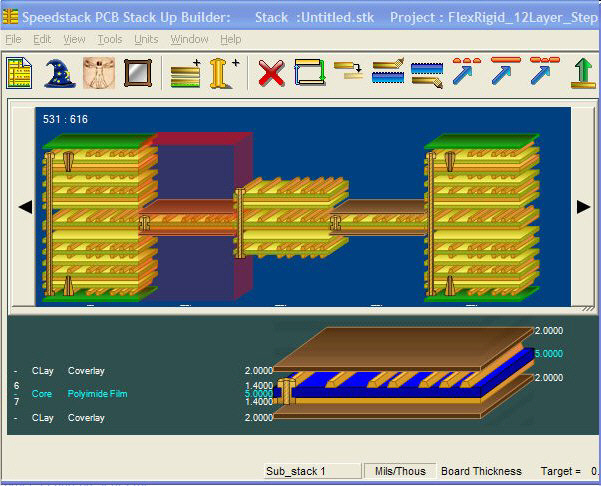The height and width of the screenshot is (486, 601).
Task: Launch the wizard hat stack wizard
Action: (x=60, y=73)
